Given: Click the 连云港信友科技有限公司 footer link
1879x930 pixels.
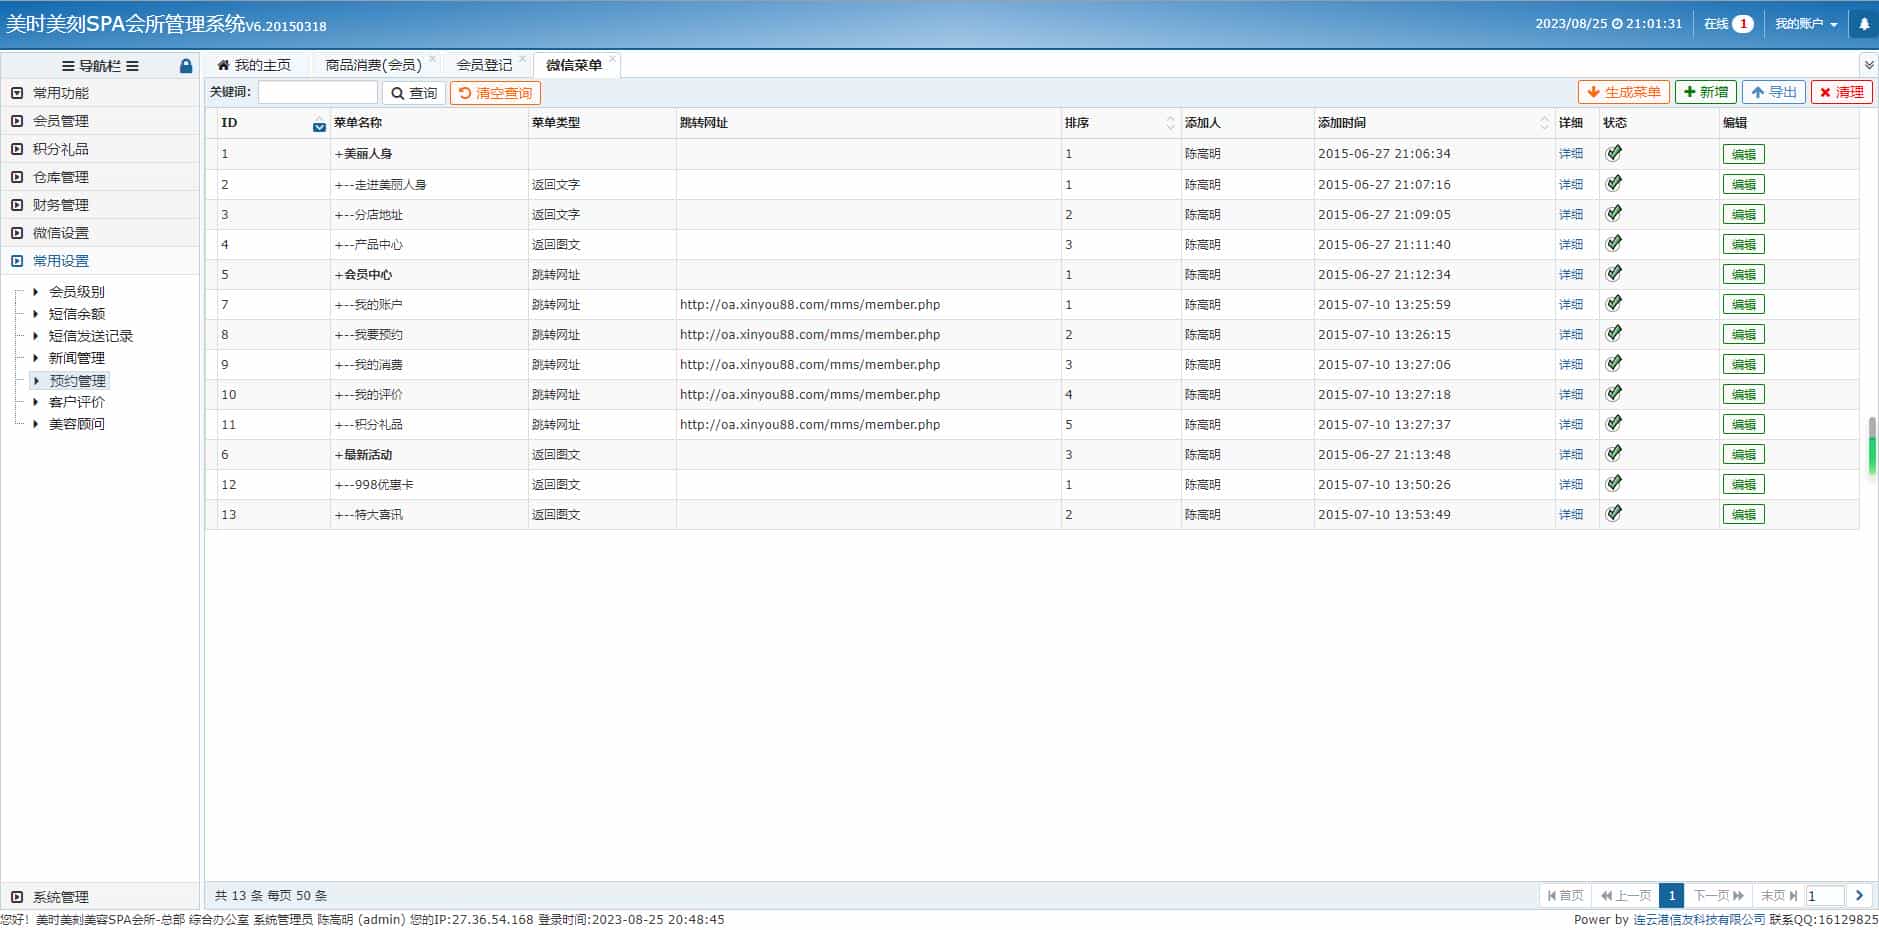Looking at the screenshot, I should pos(1699,920).
